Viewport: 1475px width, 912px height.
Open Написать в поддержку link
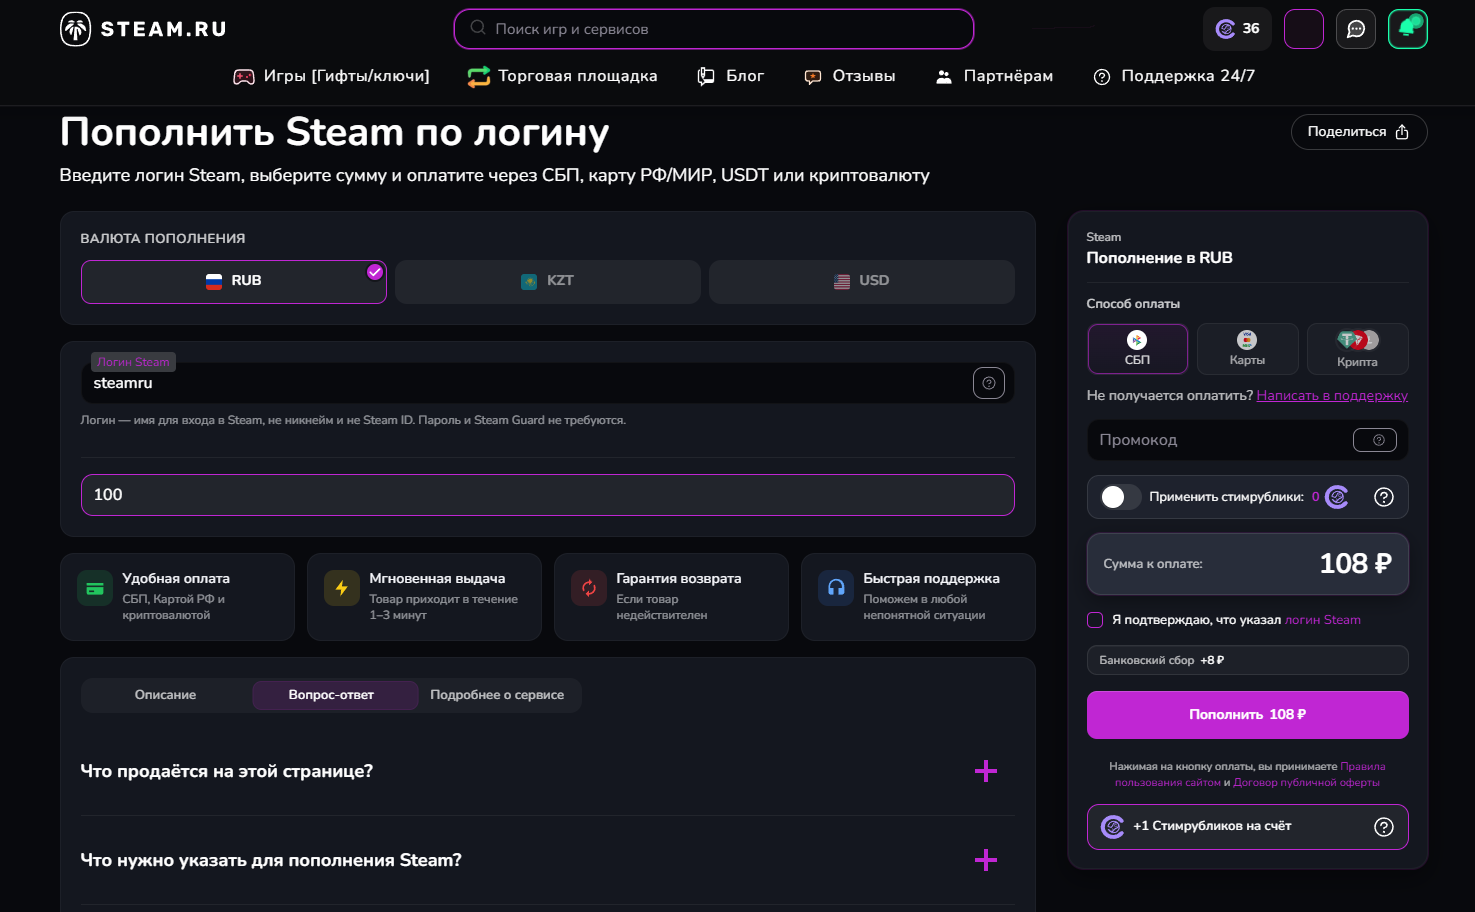pyautogui.click(x=1332, y=396)
